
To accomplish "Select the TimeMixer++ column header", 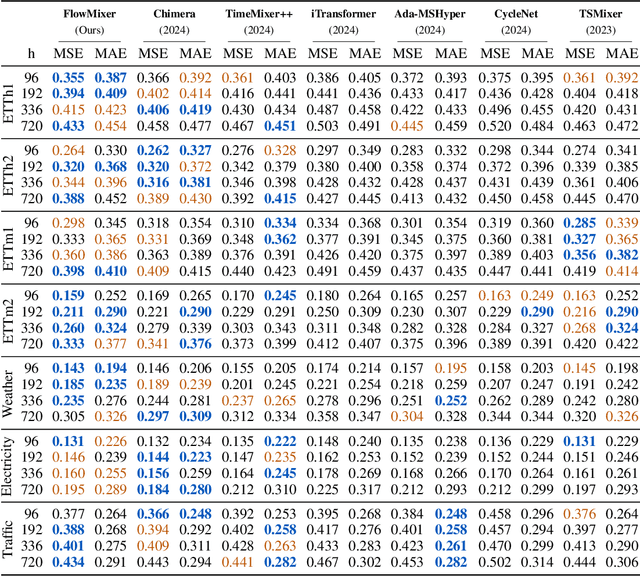I will 259,14.
